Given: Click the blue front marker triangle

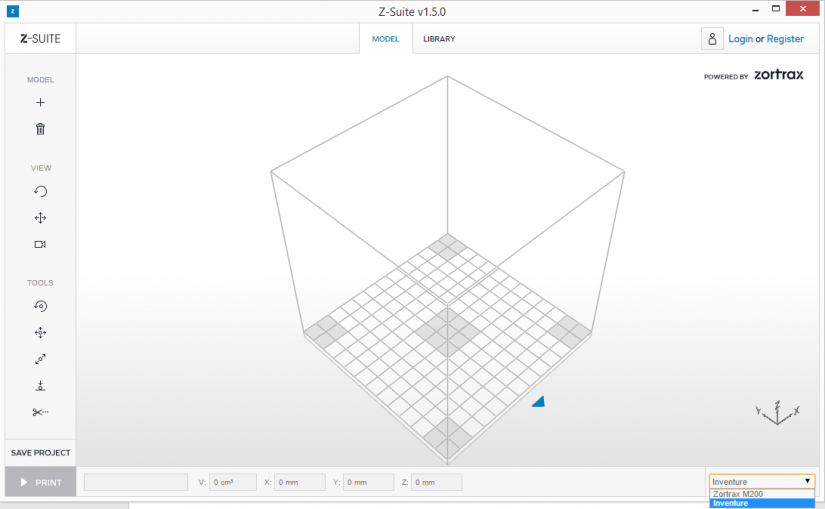Looking at the screenshot, I should pos(539,402).
